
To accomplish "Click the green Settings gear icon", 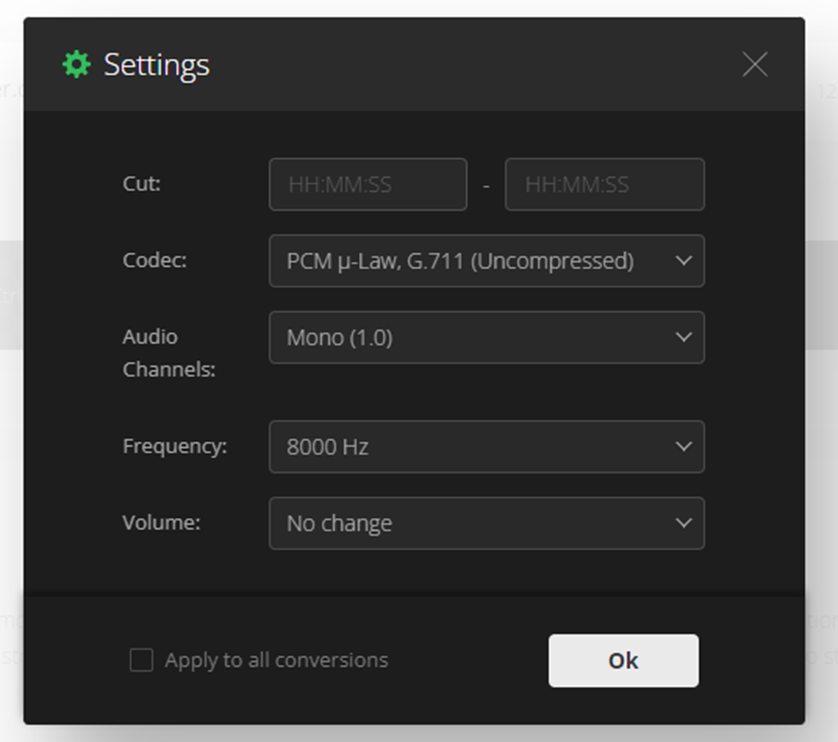I will (x=76, y=64).
